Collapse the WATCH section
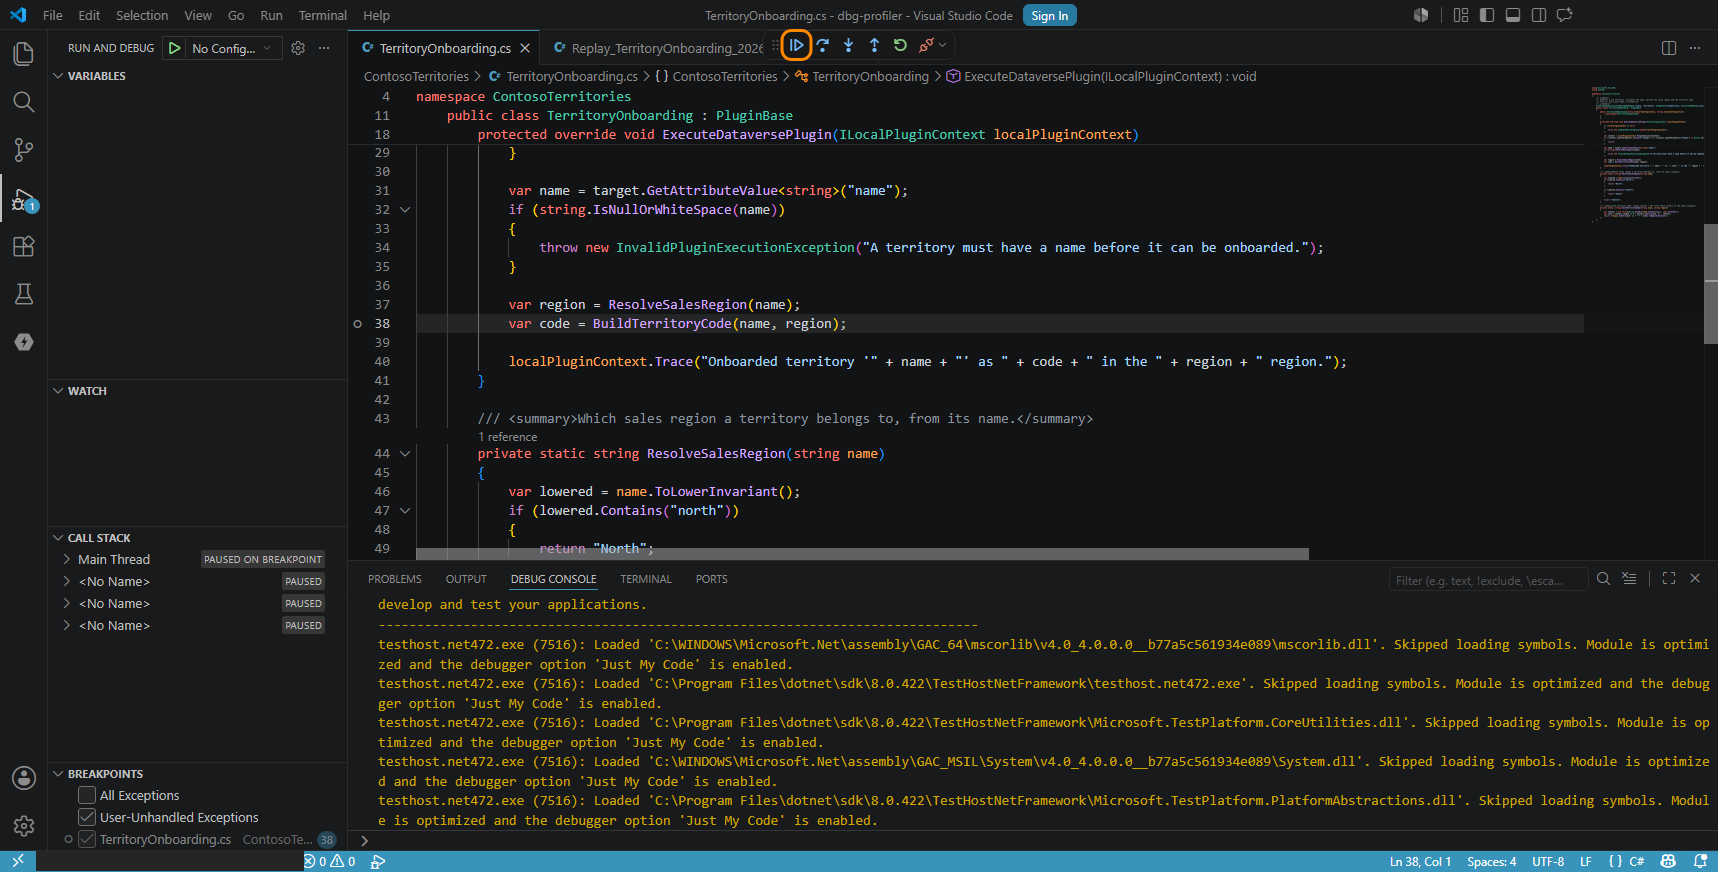This screenshot has width=1718, height=872. click(x=58, y=391)
